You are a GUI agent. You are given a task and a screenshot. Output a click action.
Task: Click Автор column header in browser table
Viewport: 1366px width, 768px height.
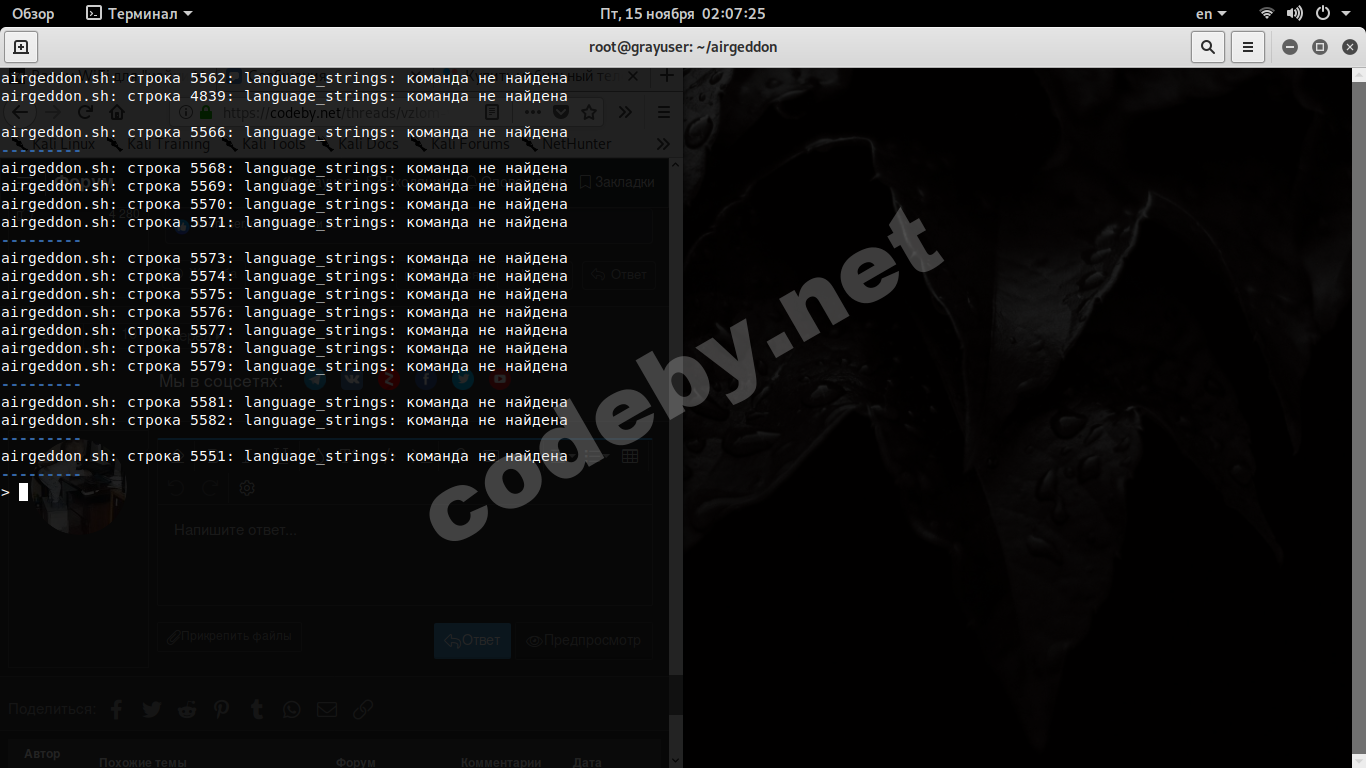[42, 754]
